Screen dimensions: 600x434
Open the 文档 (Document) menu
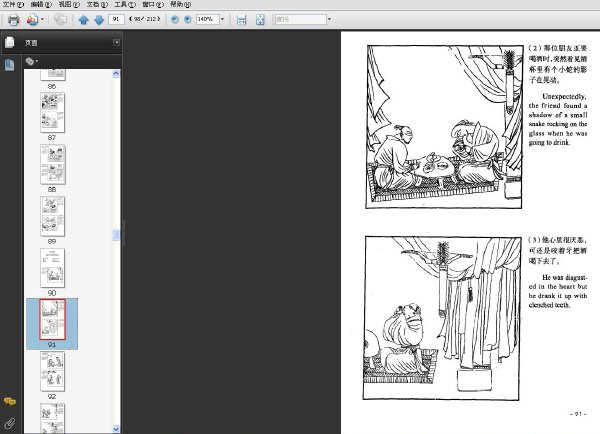[97, 4]
